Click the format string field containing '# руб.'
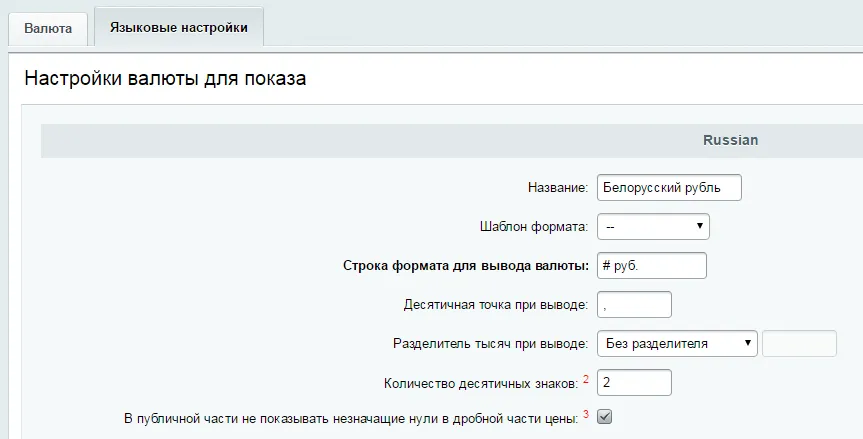863x439 pixels. pos(651,265)
